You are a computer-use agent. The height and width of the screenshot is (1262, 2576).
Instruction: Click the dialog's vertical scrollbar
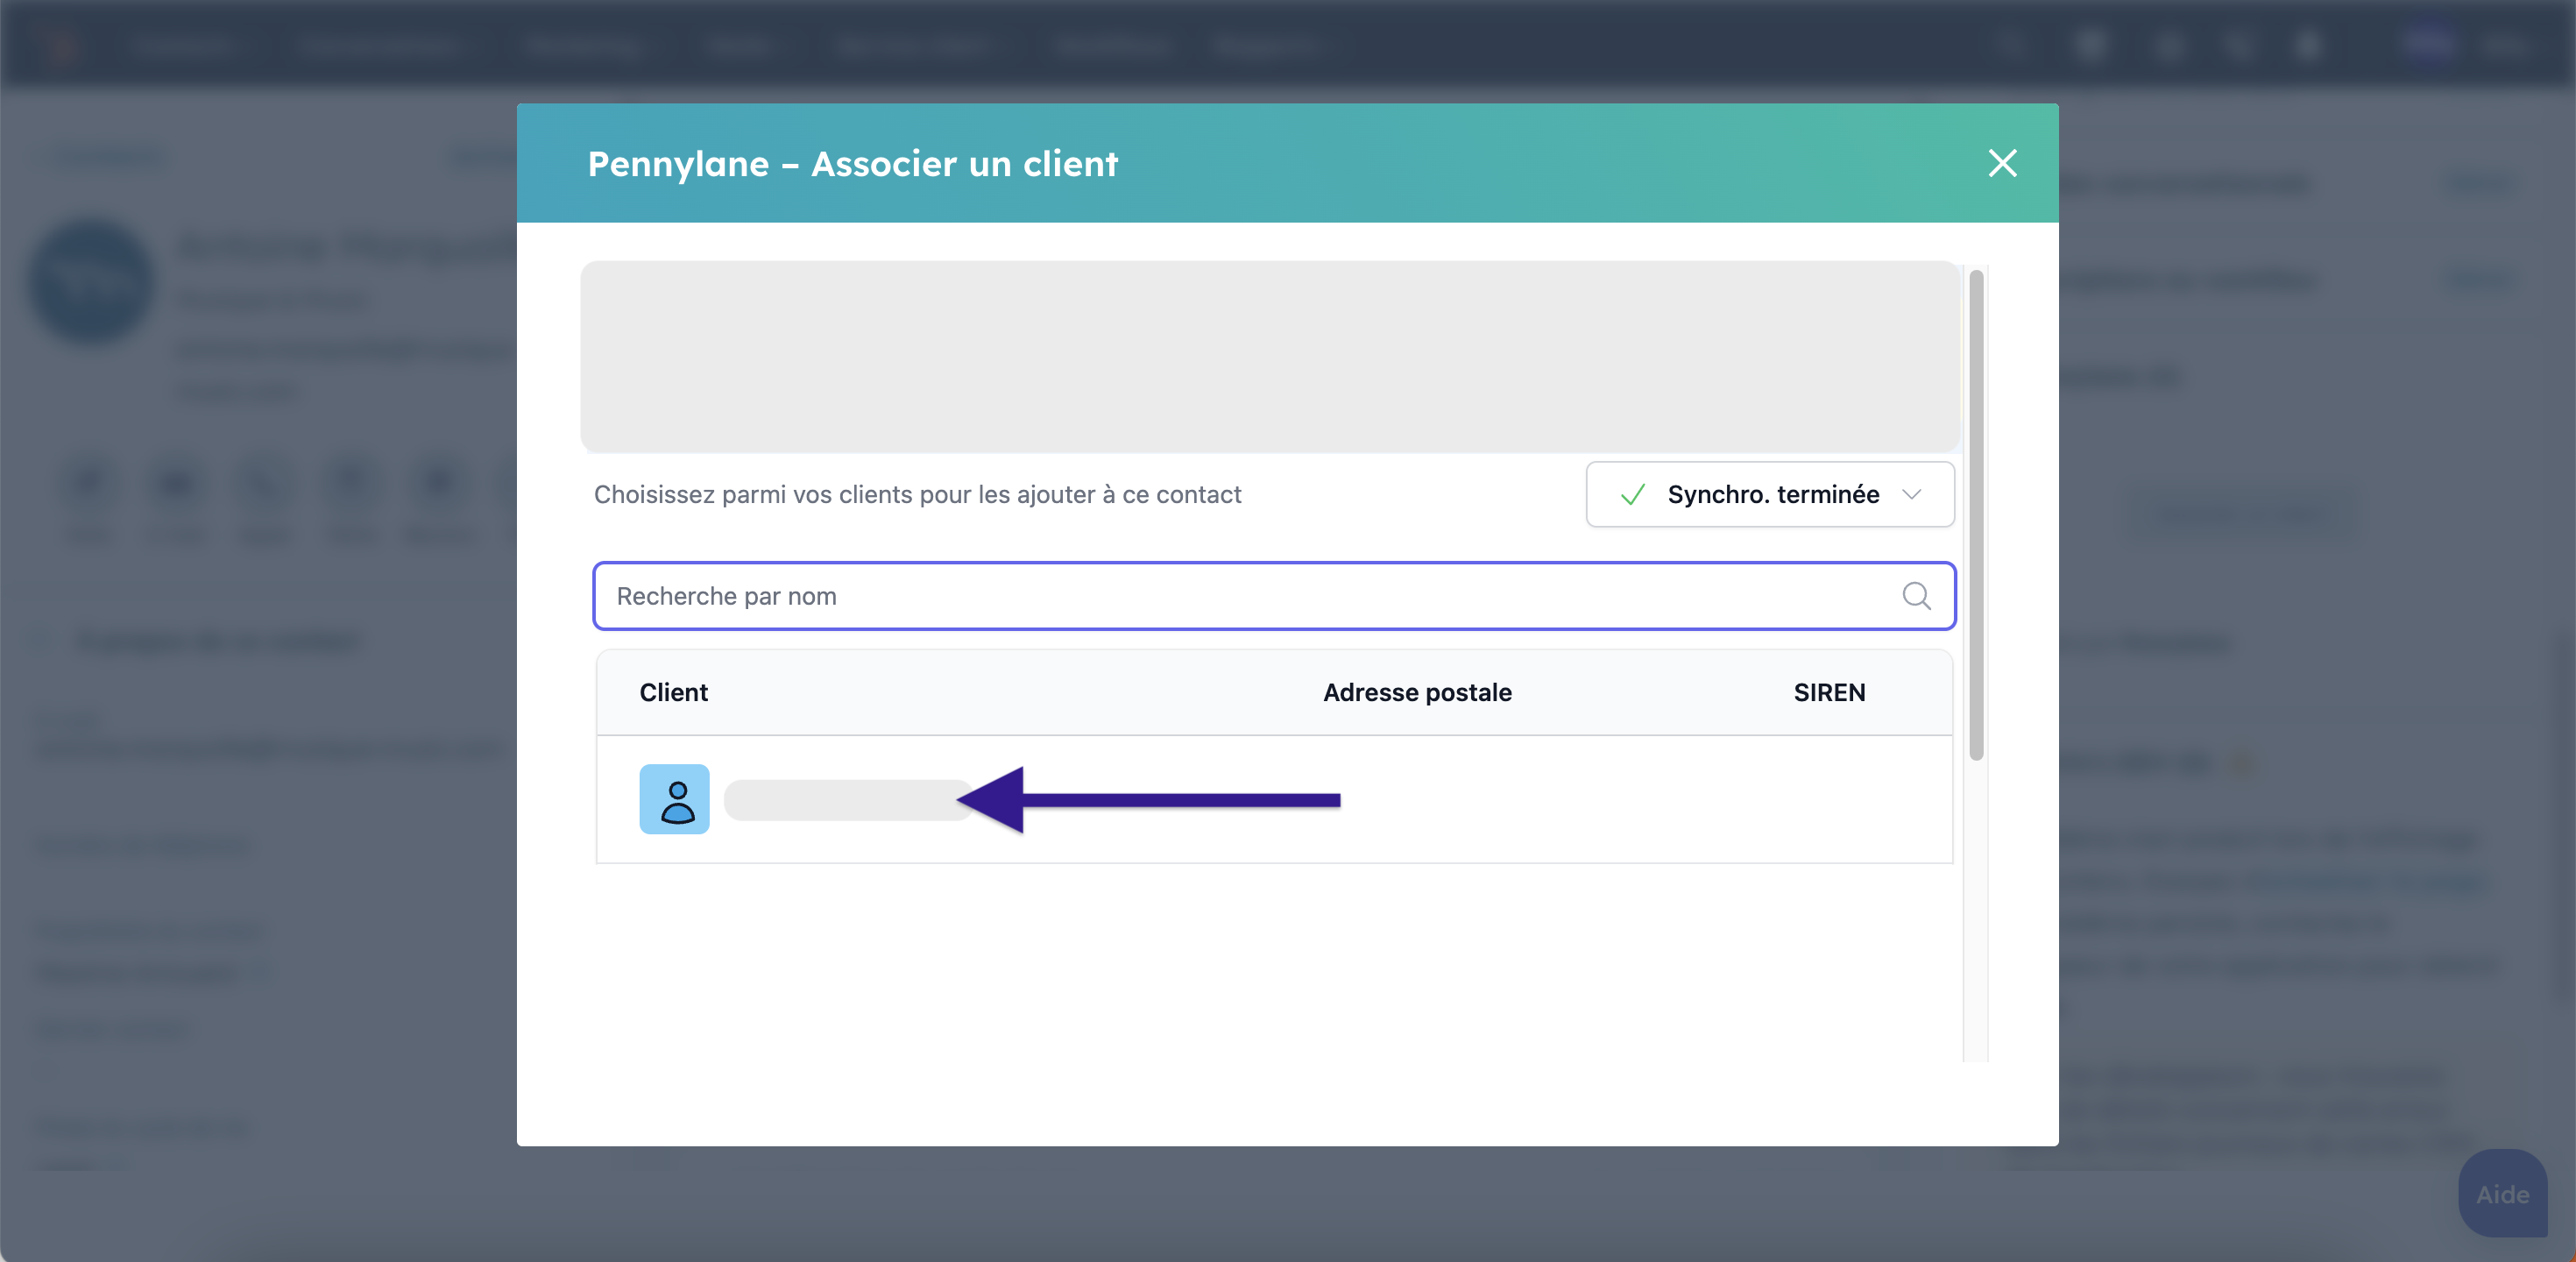[x=1976, y=515]
